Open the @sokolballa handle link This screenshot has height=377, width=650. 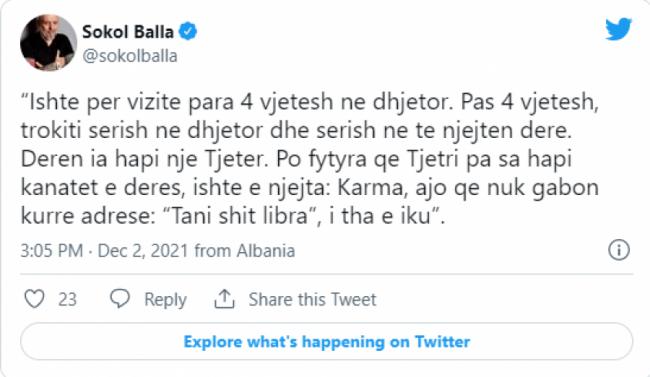pos(130,56)
